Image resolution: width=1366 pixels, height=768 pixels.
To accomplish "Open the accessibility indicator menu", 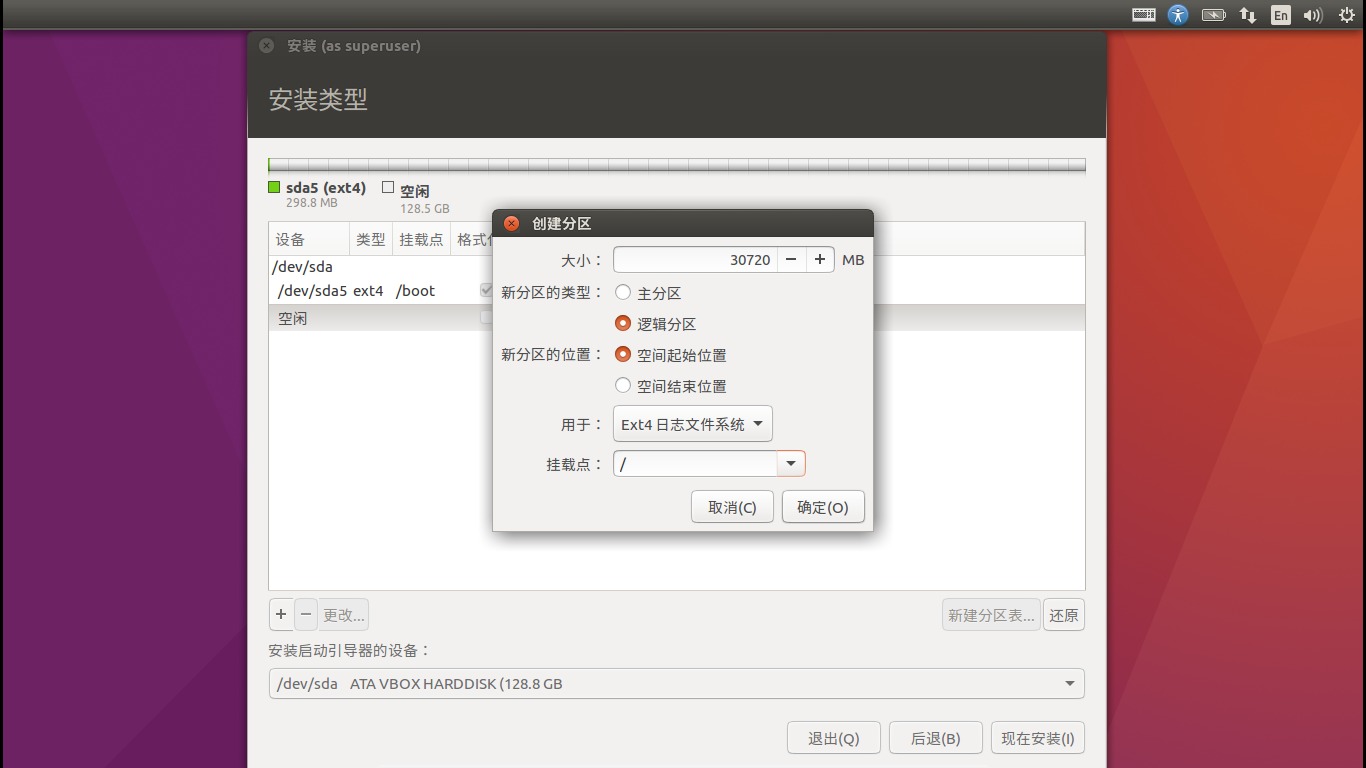I will tap(1178, 15).
